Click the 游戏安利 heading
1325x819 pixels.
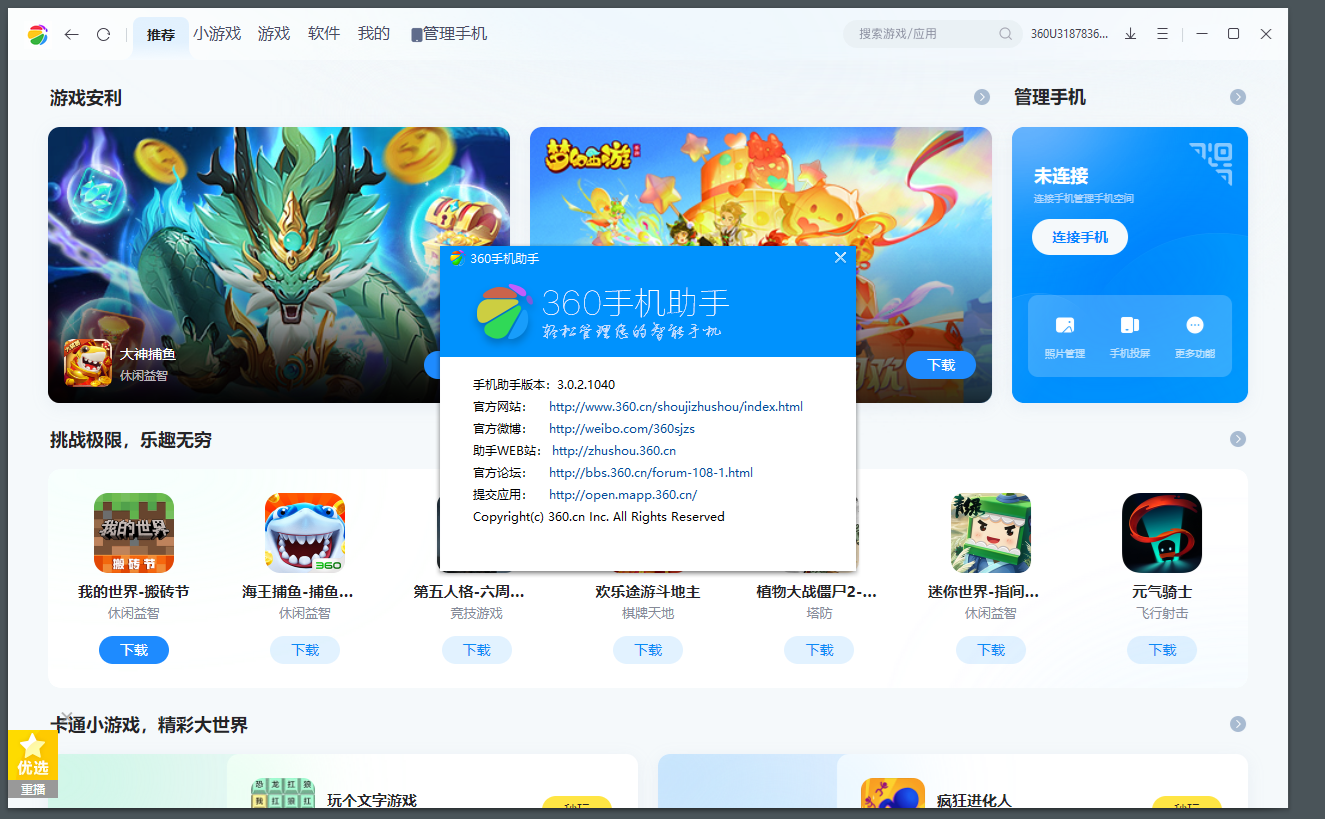pos(86,98)
